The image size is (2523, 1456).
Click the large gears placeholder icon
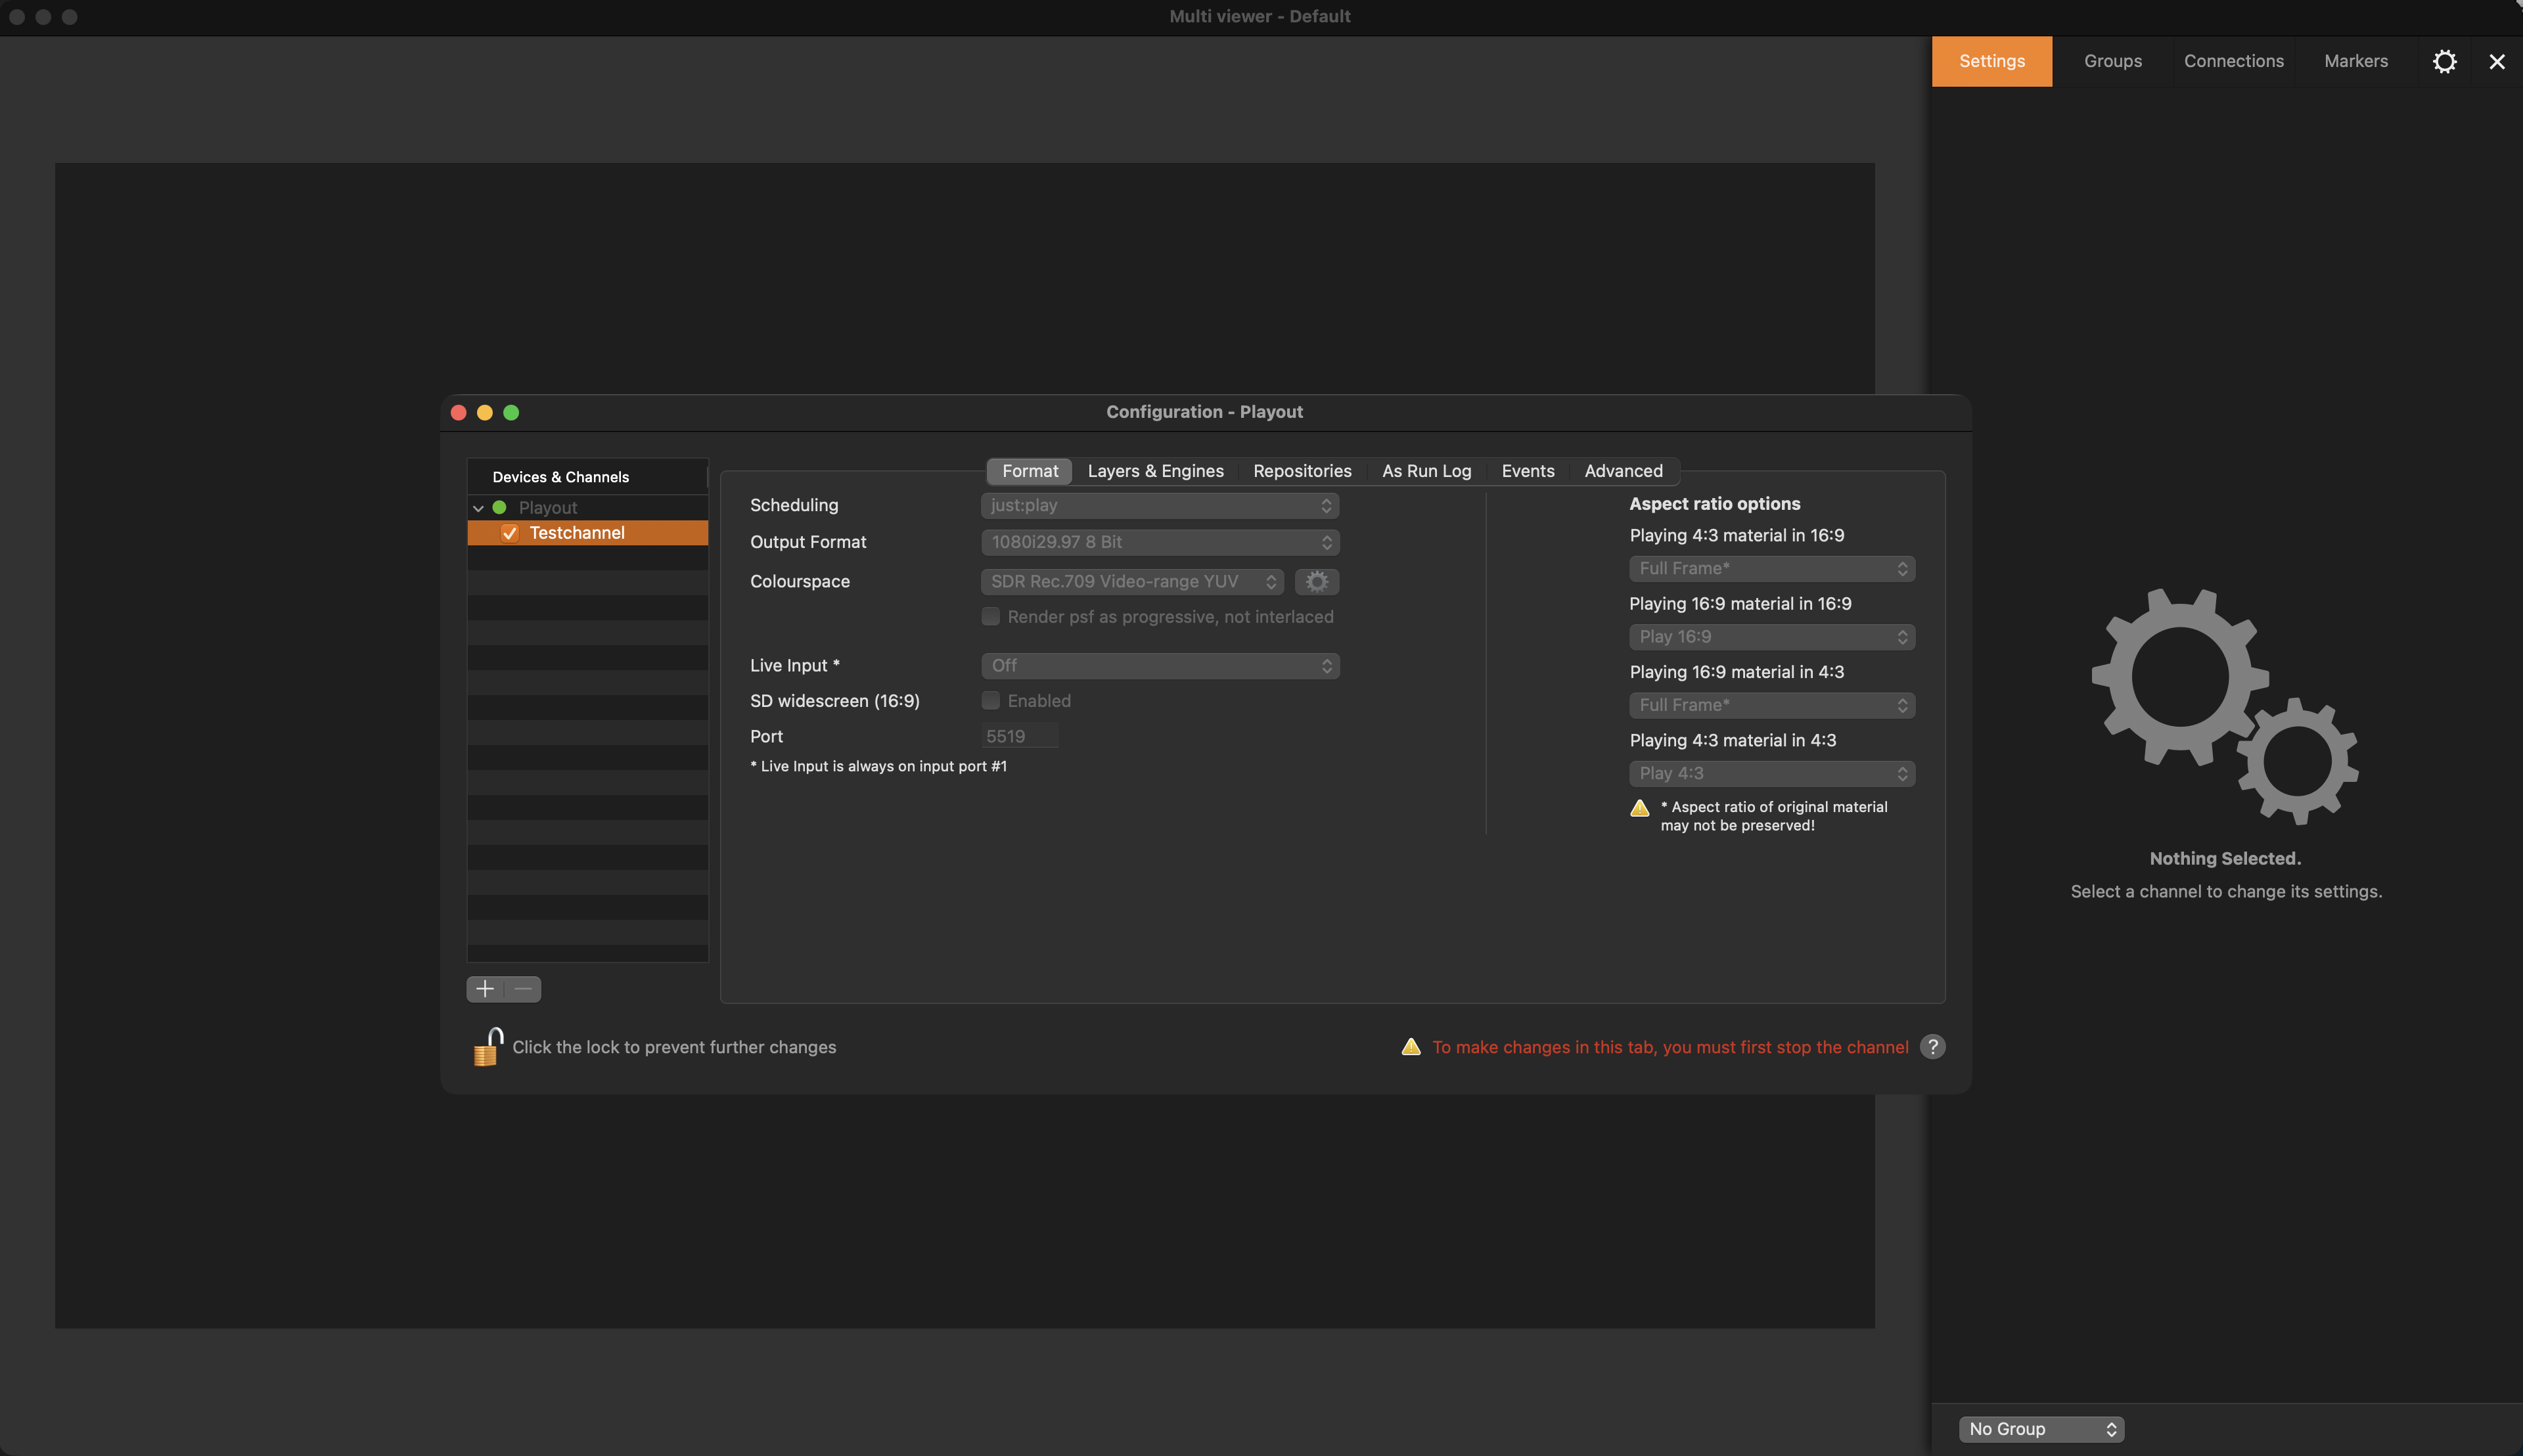(x=2224, y=706)
